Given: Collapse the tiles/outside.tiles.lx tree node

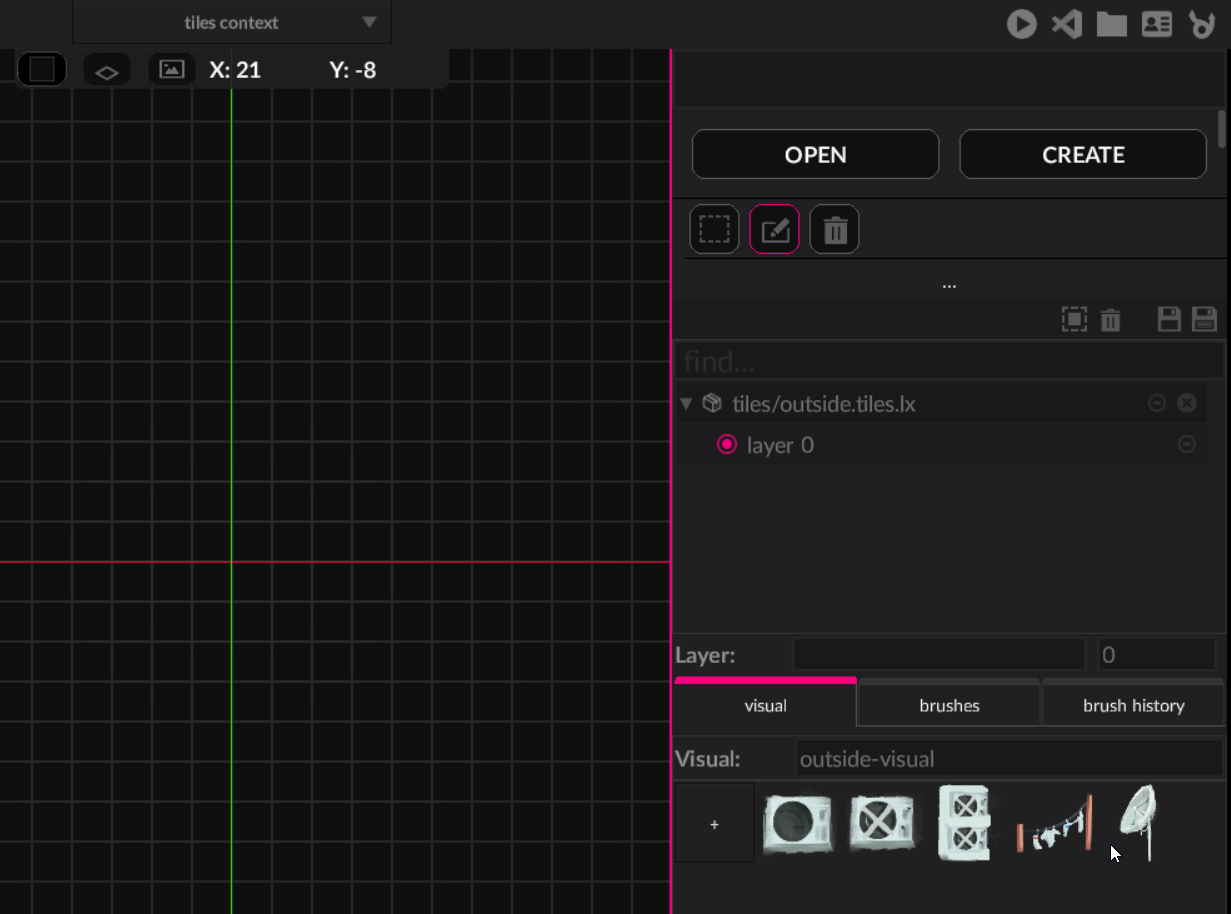Looking at the screenshot, I should [686, 404].
